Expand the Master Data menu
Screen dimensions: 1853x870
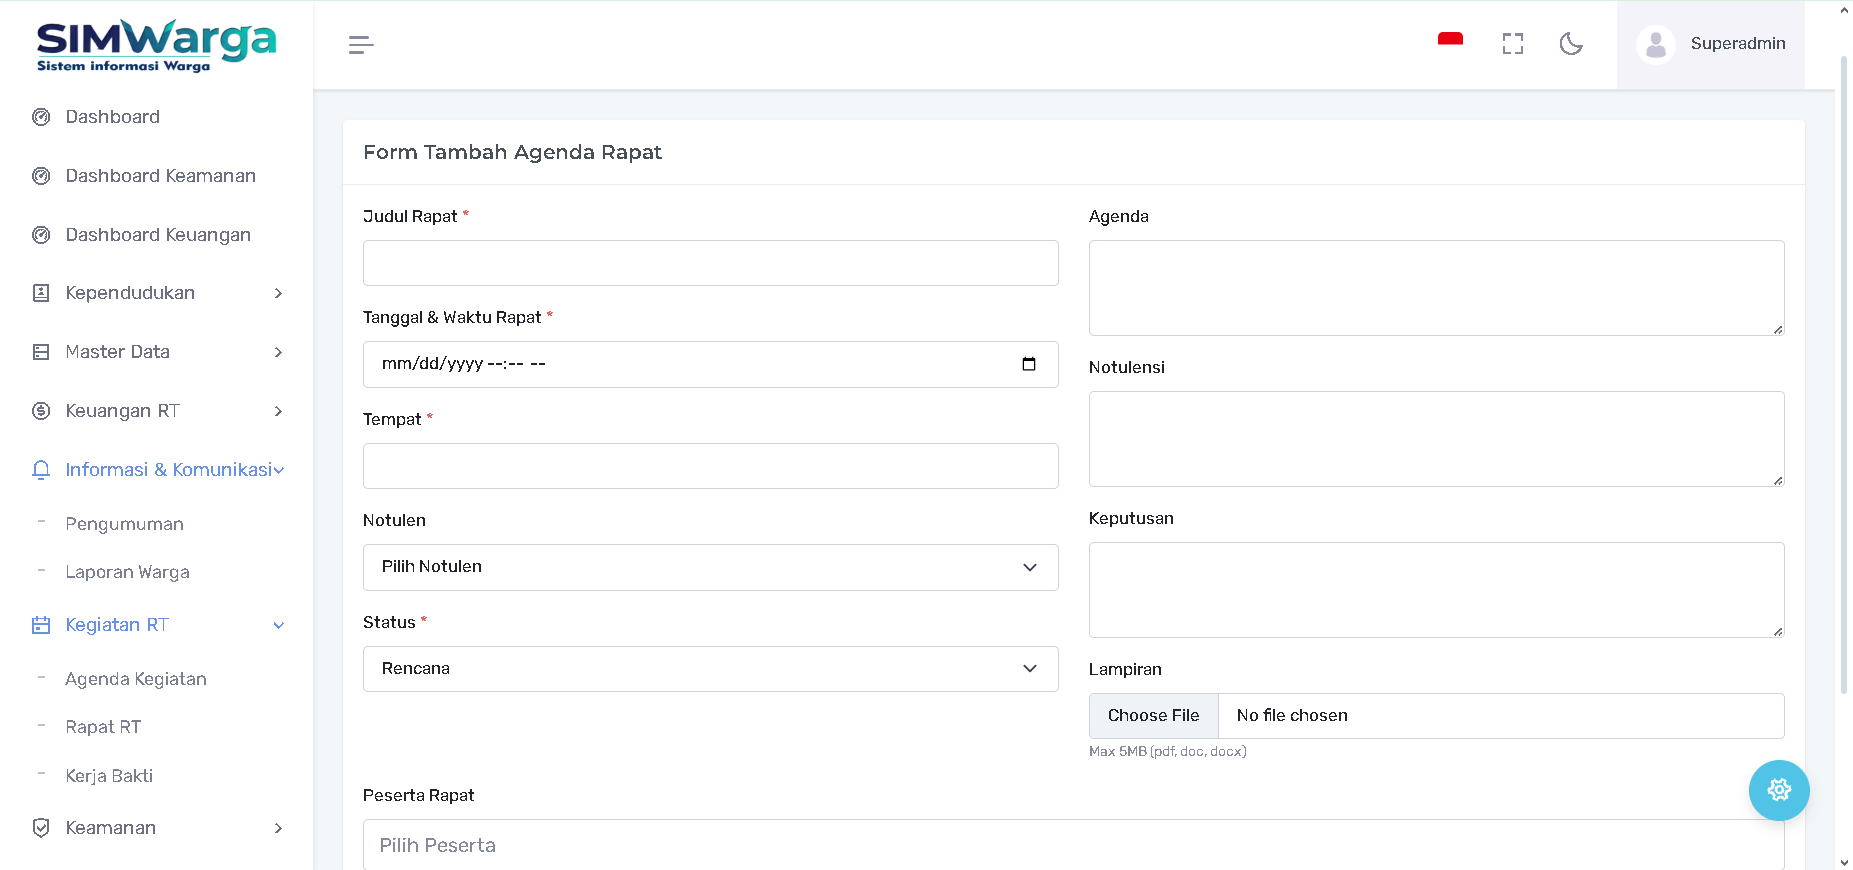[x=157, y=352]
